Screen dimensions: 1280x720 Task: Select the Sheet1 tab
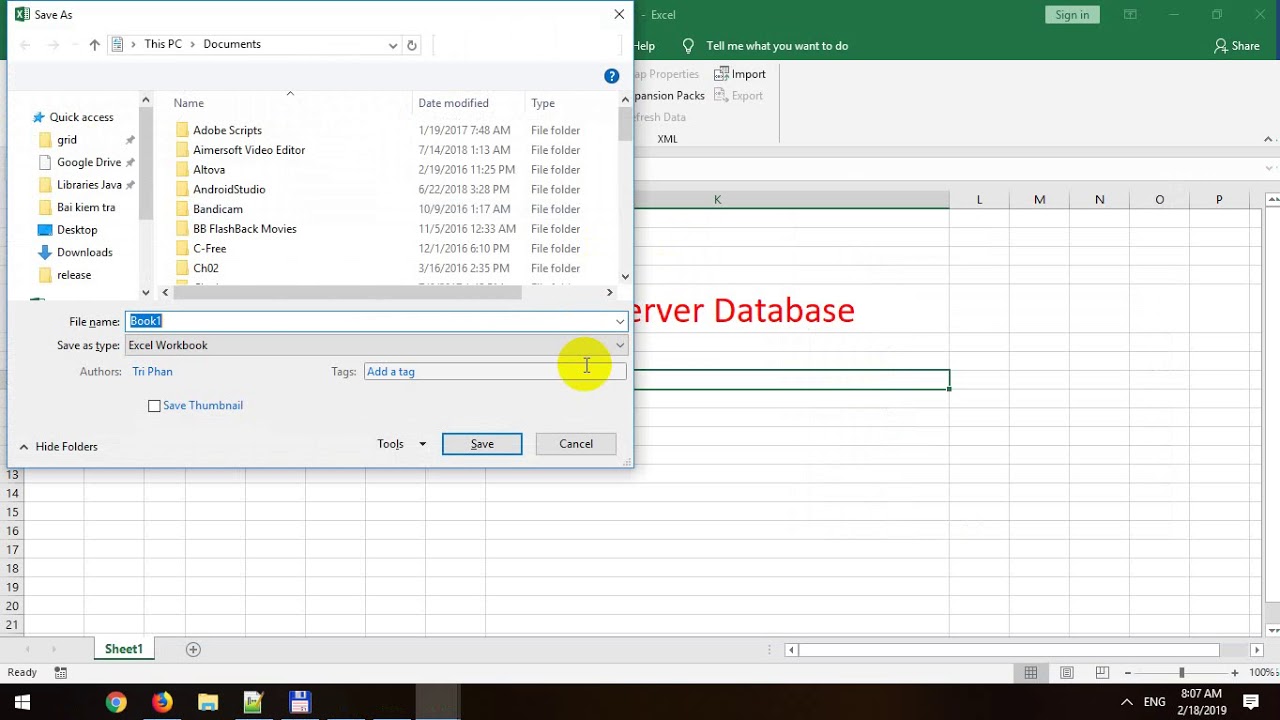pos(124,649)
